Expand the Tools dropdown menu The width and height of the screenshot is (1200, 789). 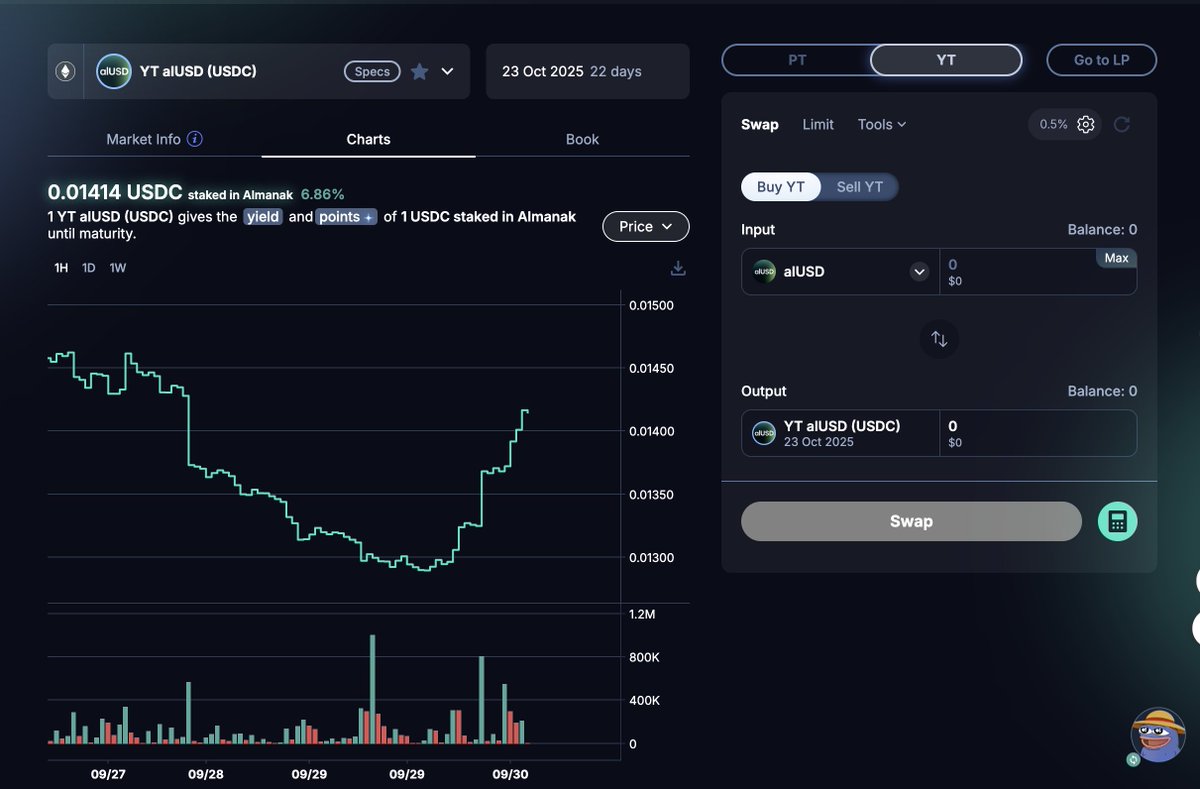click(x=881, y=124)
